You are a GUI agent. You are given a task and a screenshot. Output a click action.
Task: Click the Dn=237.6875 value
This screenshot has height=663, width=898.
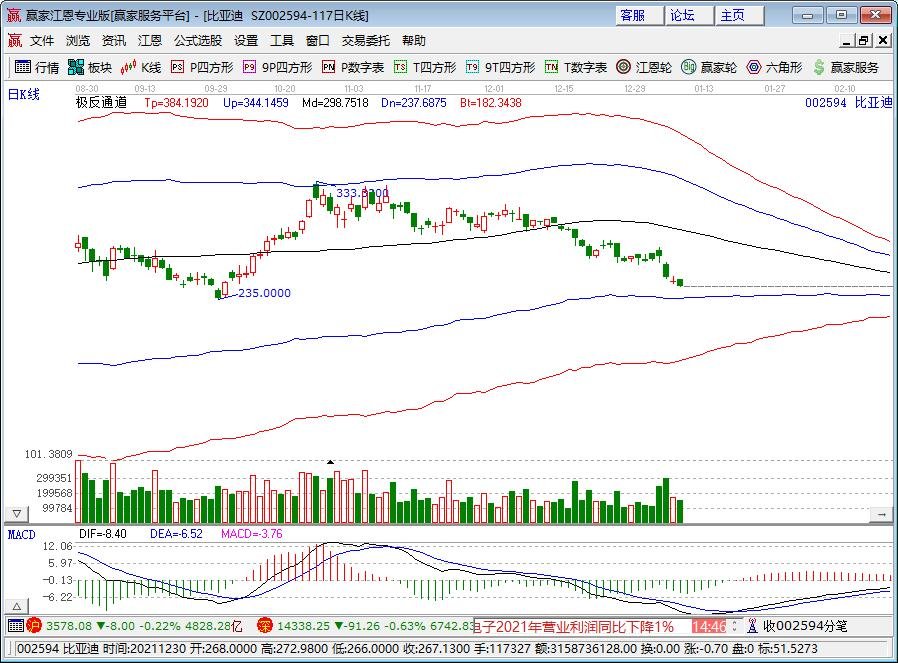(x=413, y=103)
